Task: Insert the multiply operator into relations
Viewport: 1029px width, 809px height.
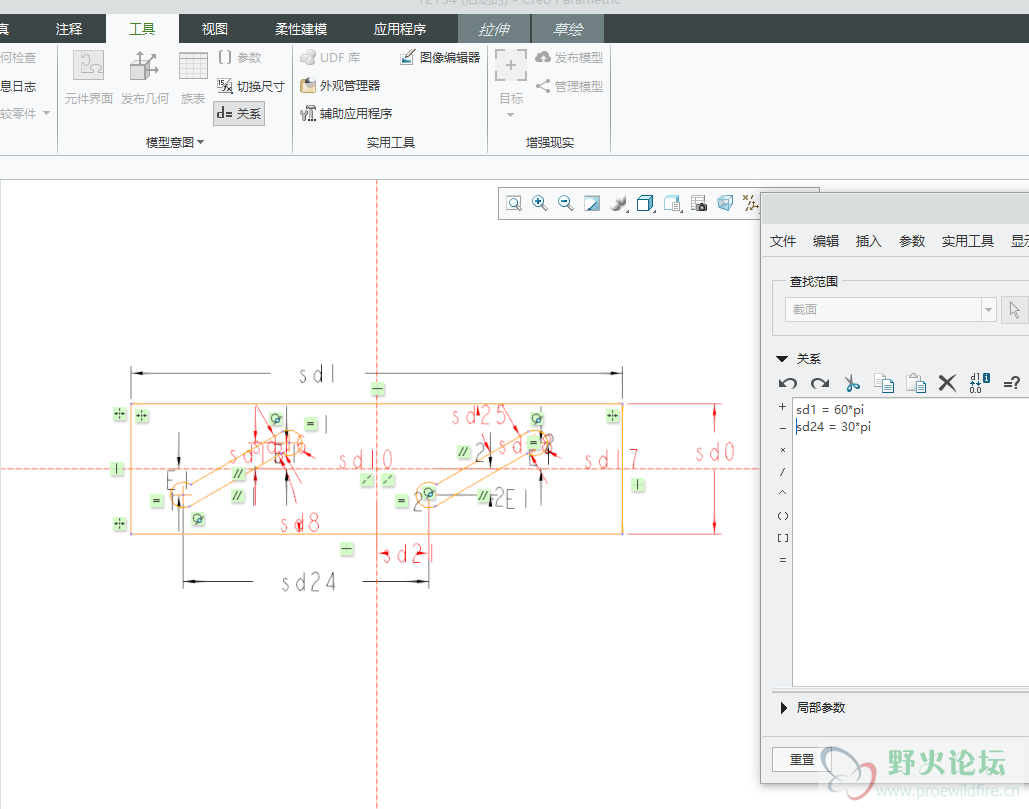Action: point(782,450)
